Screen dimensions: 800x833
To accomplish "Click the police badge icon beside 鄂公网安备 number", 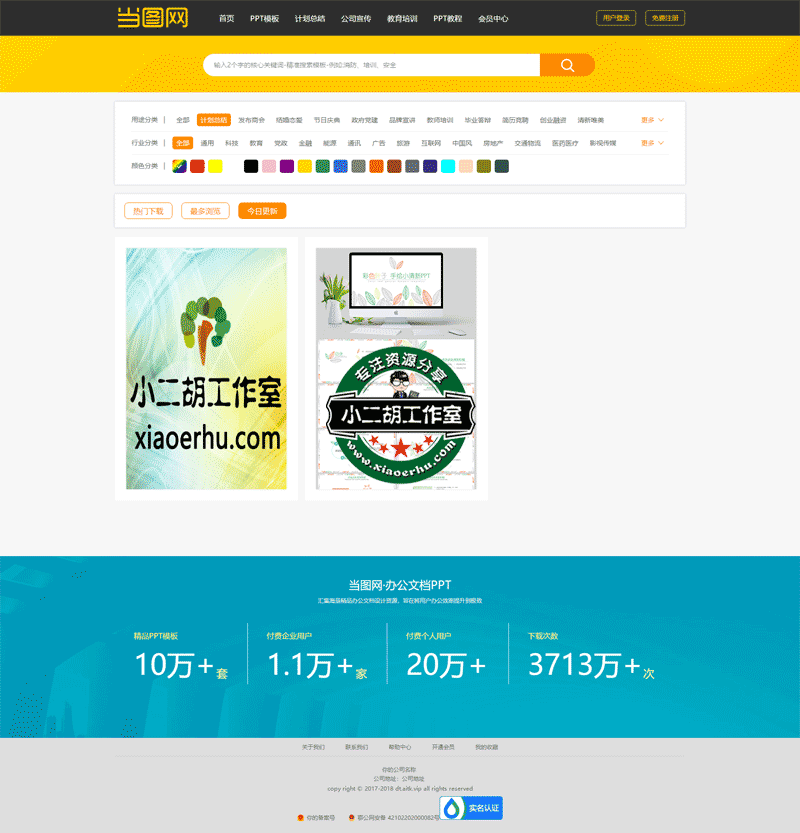I will [x=350, y=817].
